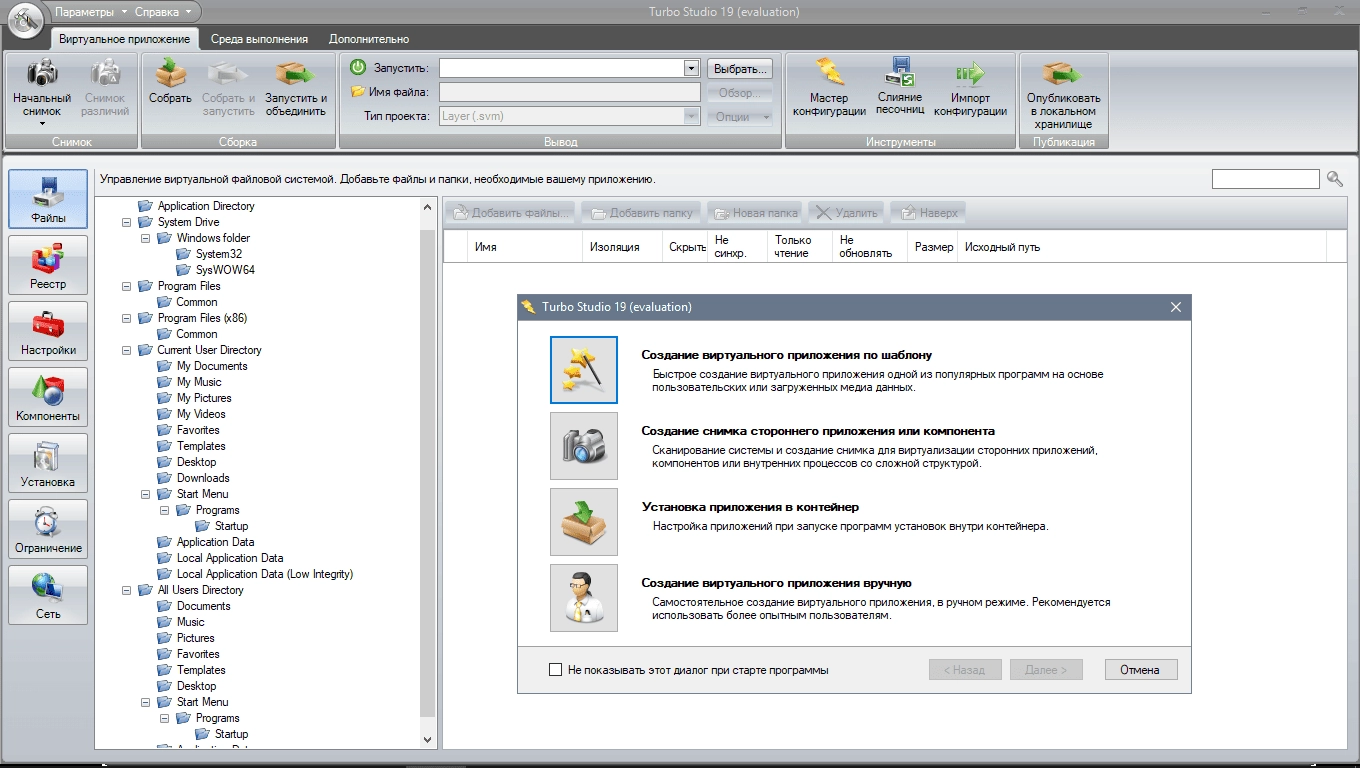Image resolution: width=1360 pixels, height=768 pixels.
Task: Tick Не показывать этот диалог checkbox
Action: [x=556, y=670]
